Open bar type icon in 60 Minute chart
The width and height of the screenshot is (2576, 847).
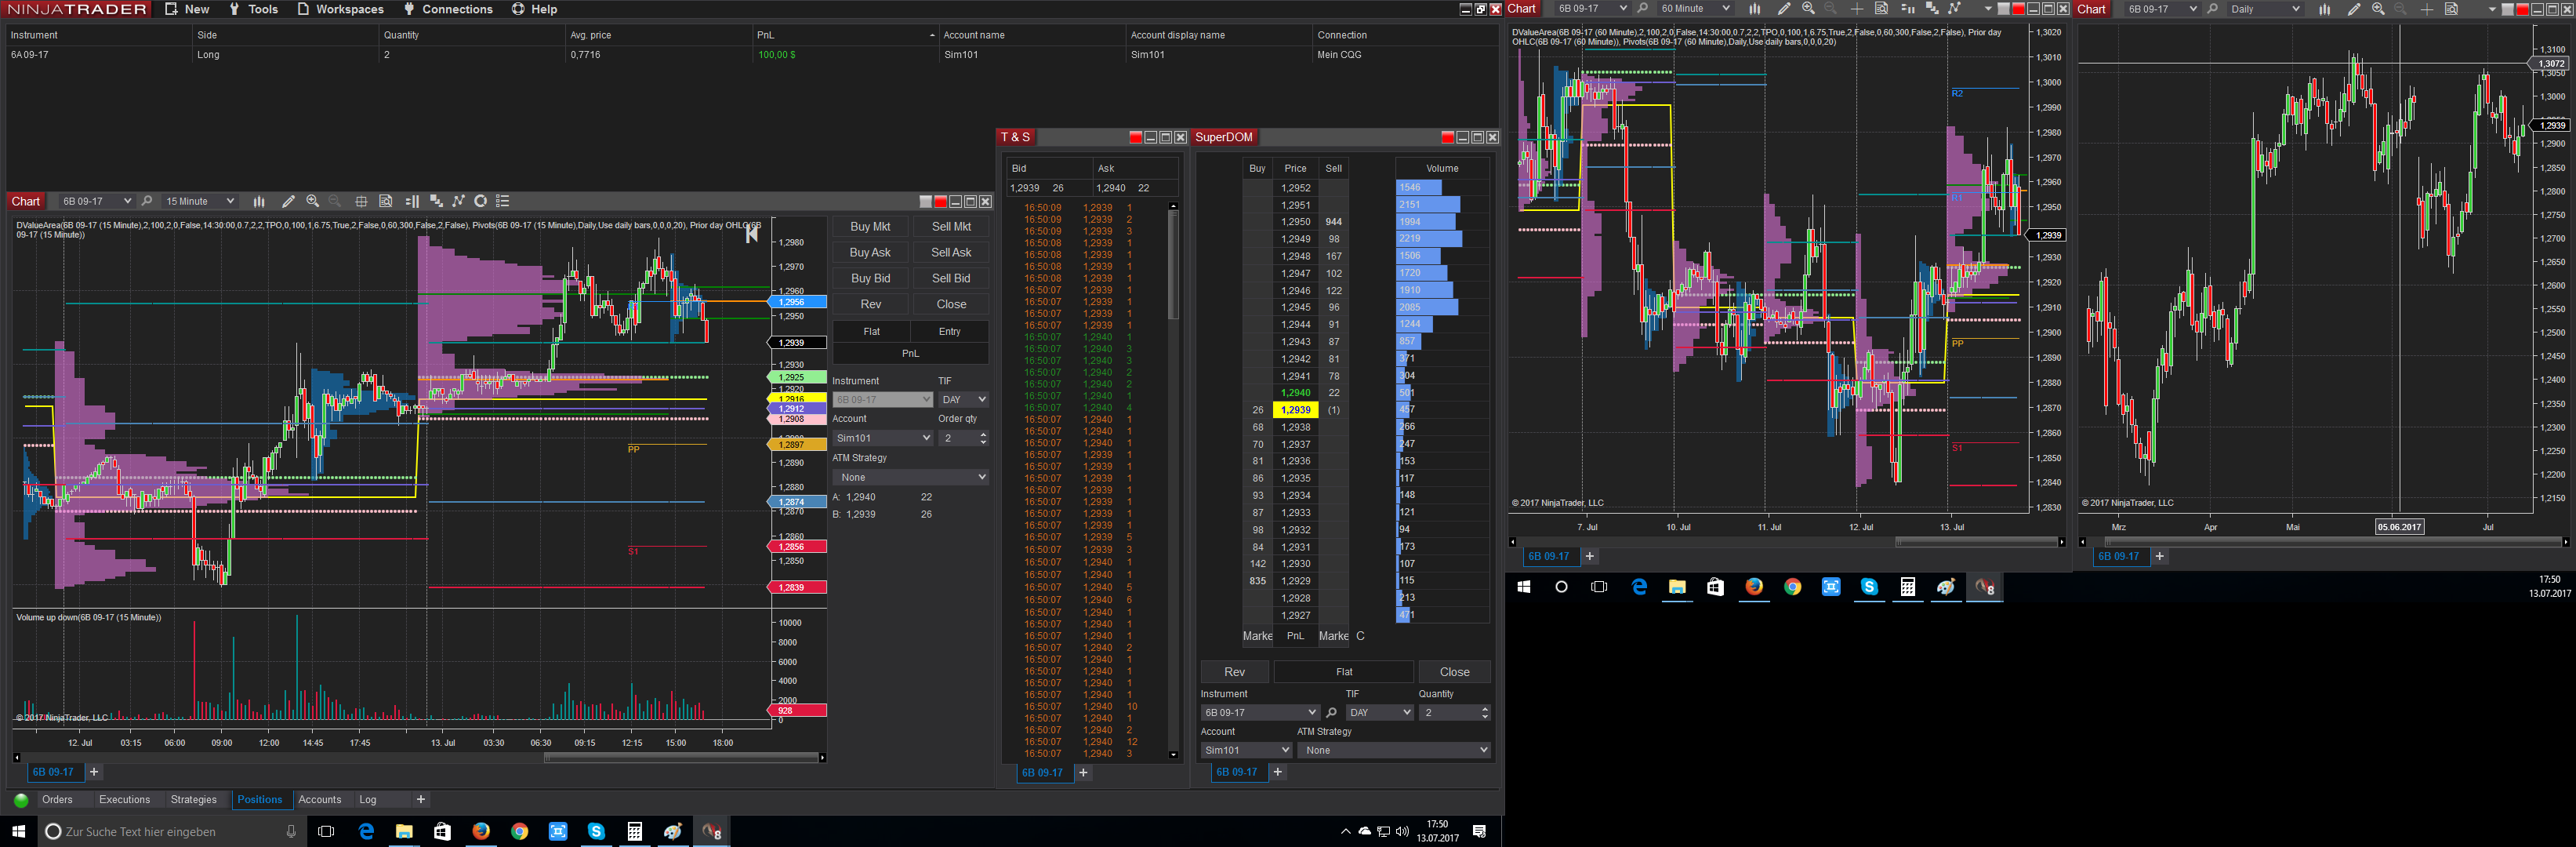click(x=1755, y=9)
